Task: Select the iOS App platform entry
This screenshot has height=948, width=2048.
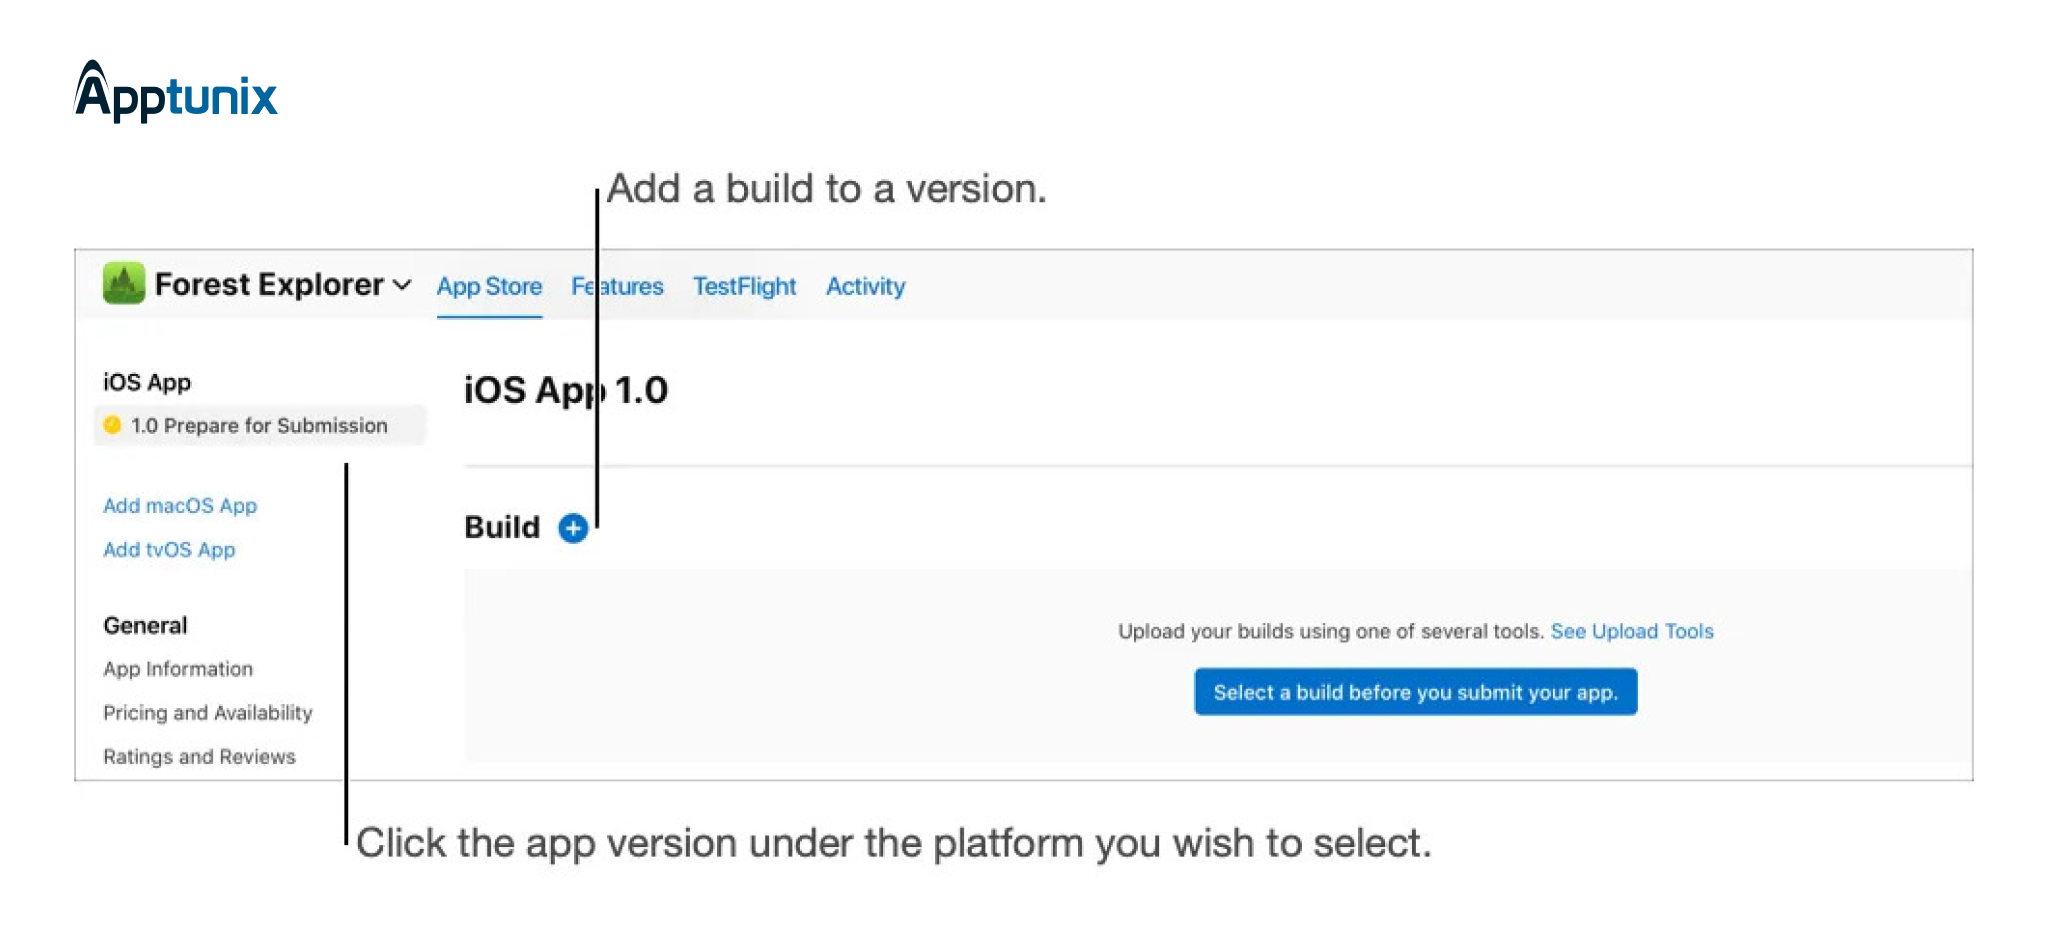Action: click(146, 381)
